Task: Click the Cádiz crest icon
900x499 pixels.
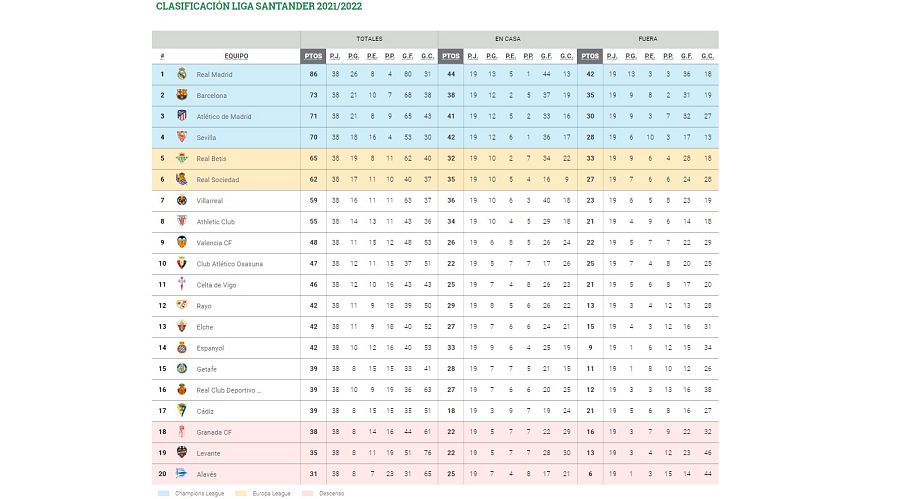Action: pos(182,410)
